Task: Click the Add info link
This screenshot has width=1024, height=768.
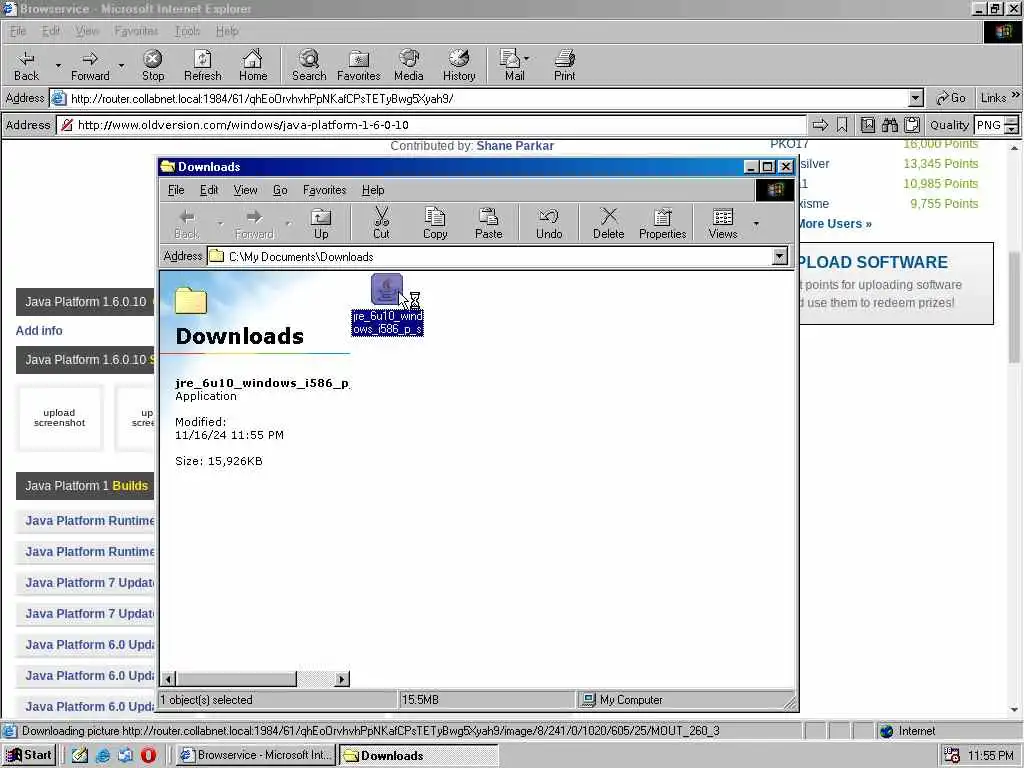Action: point(39,330)
